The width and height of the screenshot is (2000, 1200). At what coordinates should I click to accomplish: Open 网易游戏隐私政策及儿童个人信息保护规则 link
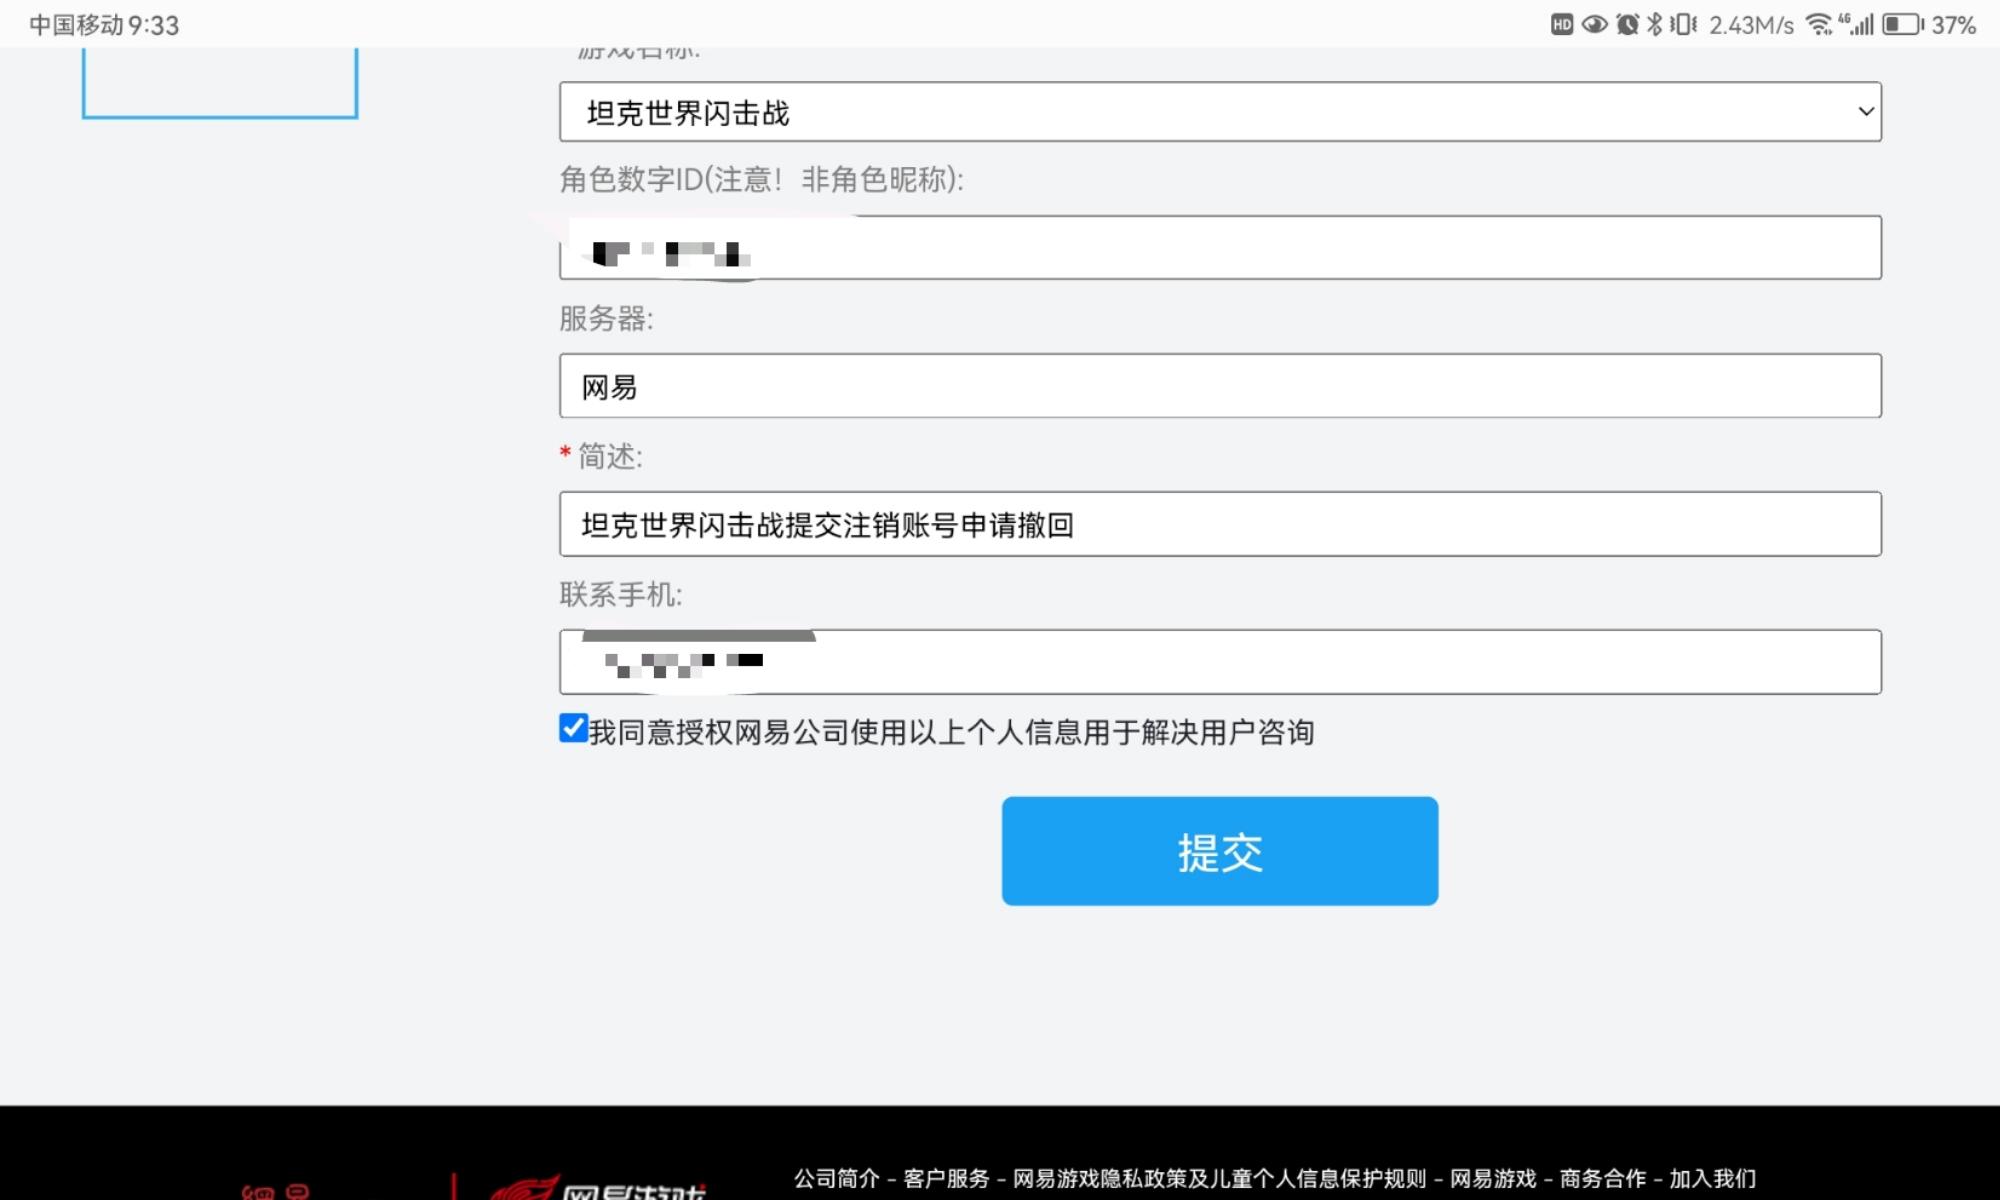(x=1220, y=1179)
